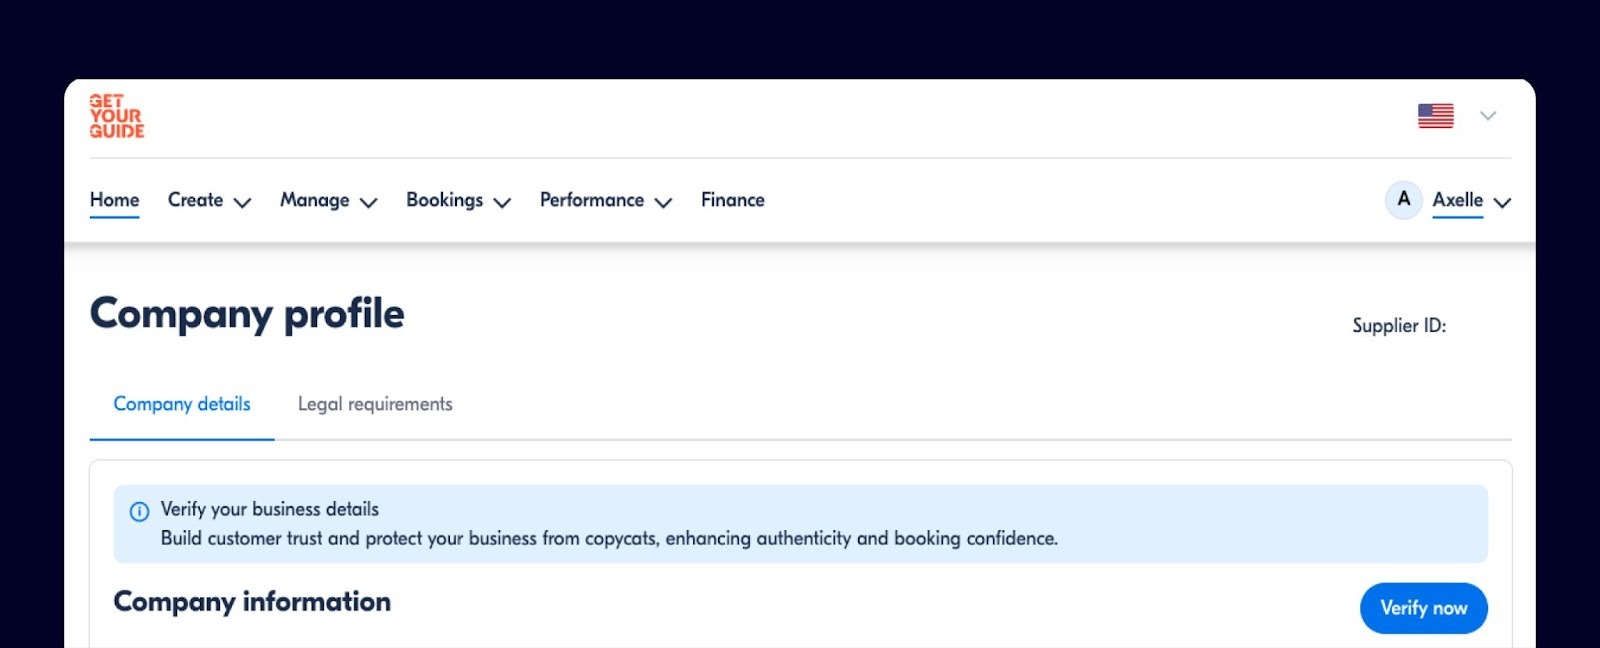
Task: Select the Company details tab
Action: click(x=182, y=404)
